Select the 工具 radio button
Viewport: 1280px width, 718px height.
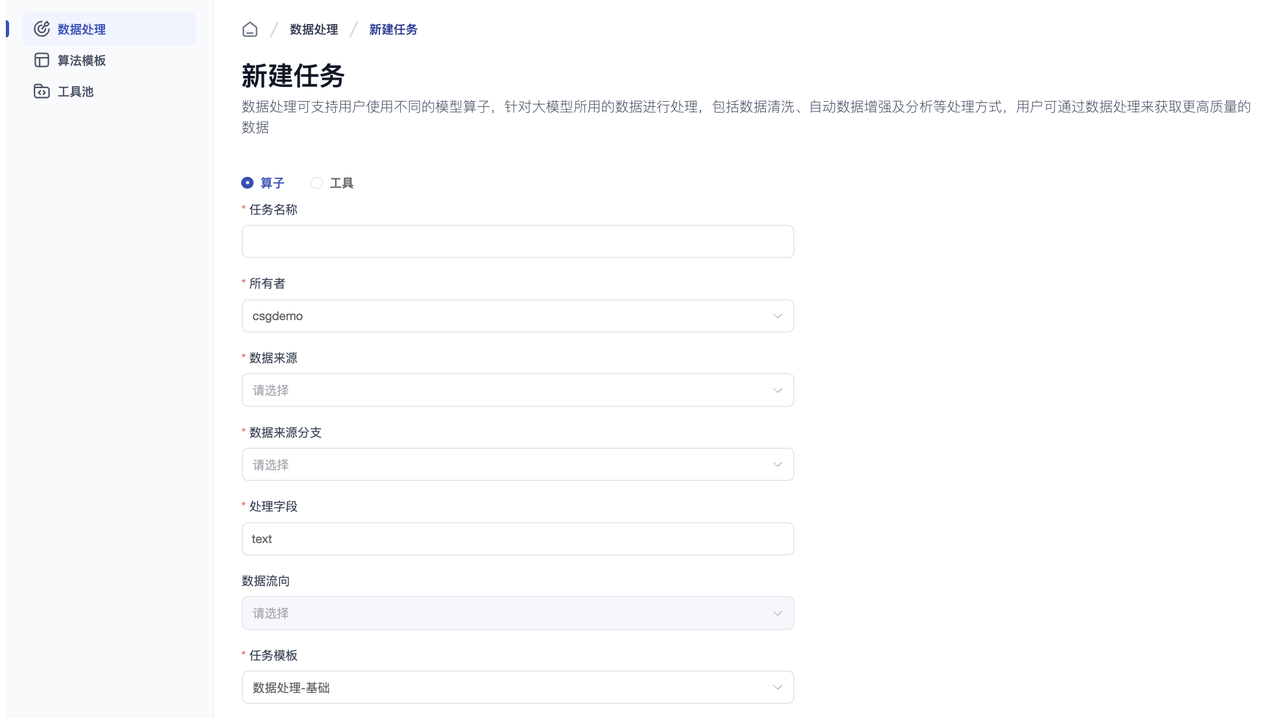(x=317, y=183)
